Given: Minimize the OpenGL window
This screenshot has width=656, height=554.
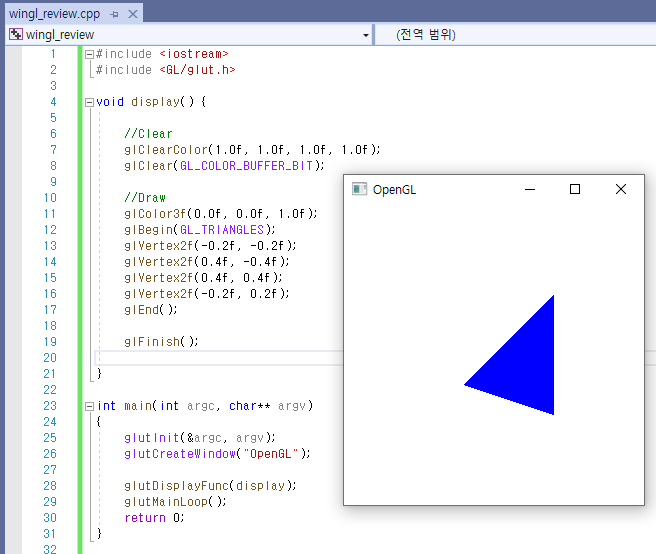Looking at the screenshot, I should tap(530, 190).
